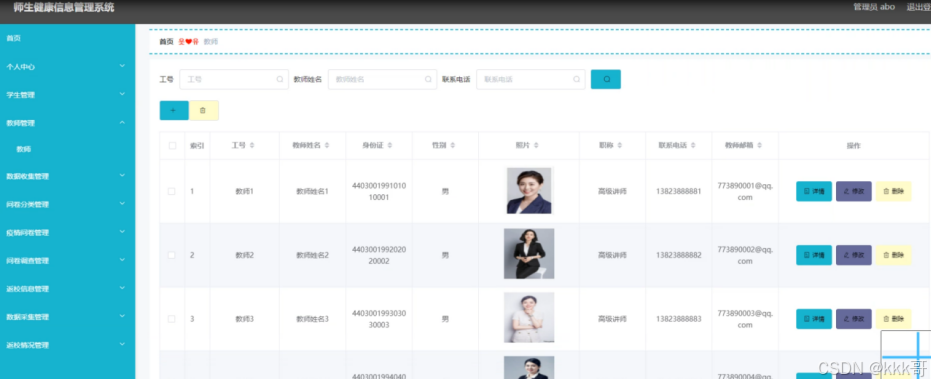Viewport: 931px width, 384px height.
Task: Collapse the 教师管理 sidebar menu chevron
Action: pos(122,122)
